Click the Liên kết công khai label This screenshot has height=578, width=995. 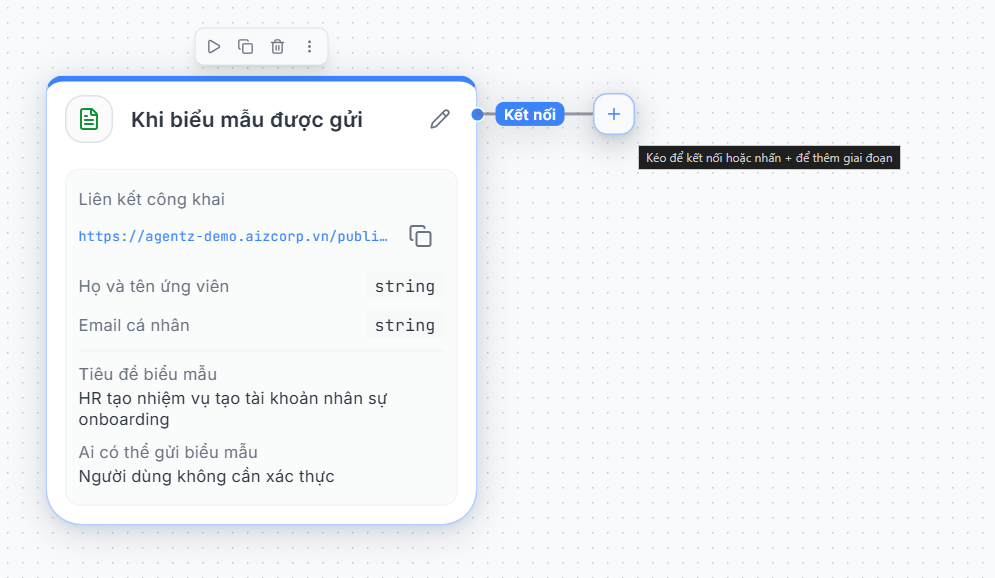click(x=152, y=199)
